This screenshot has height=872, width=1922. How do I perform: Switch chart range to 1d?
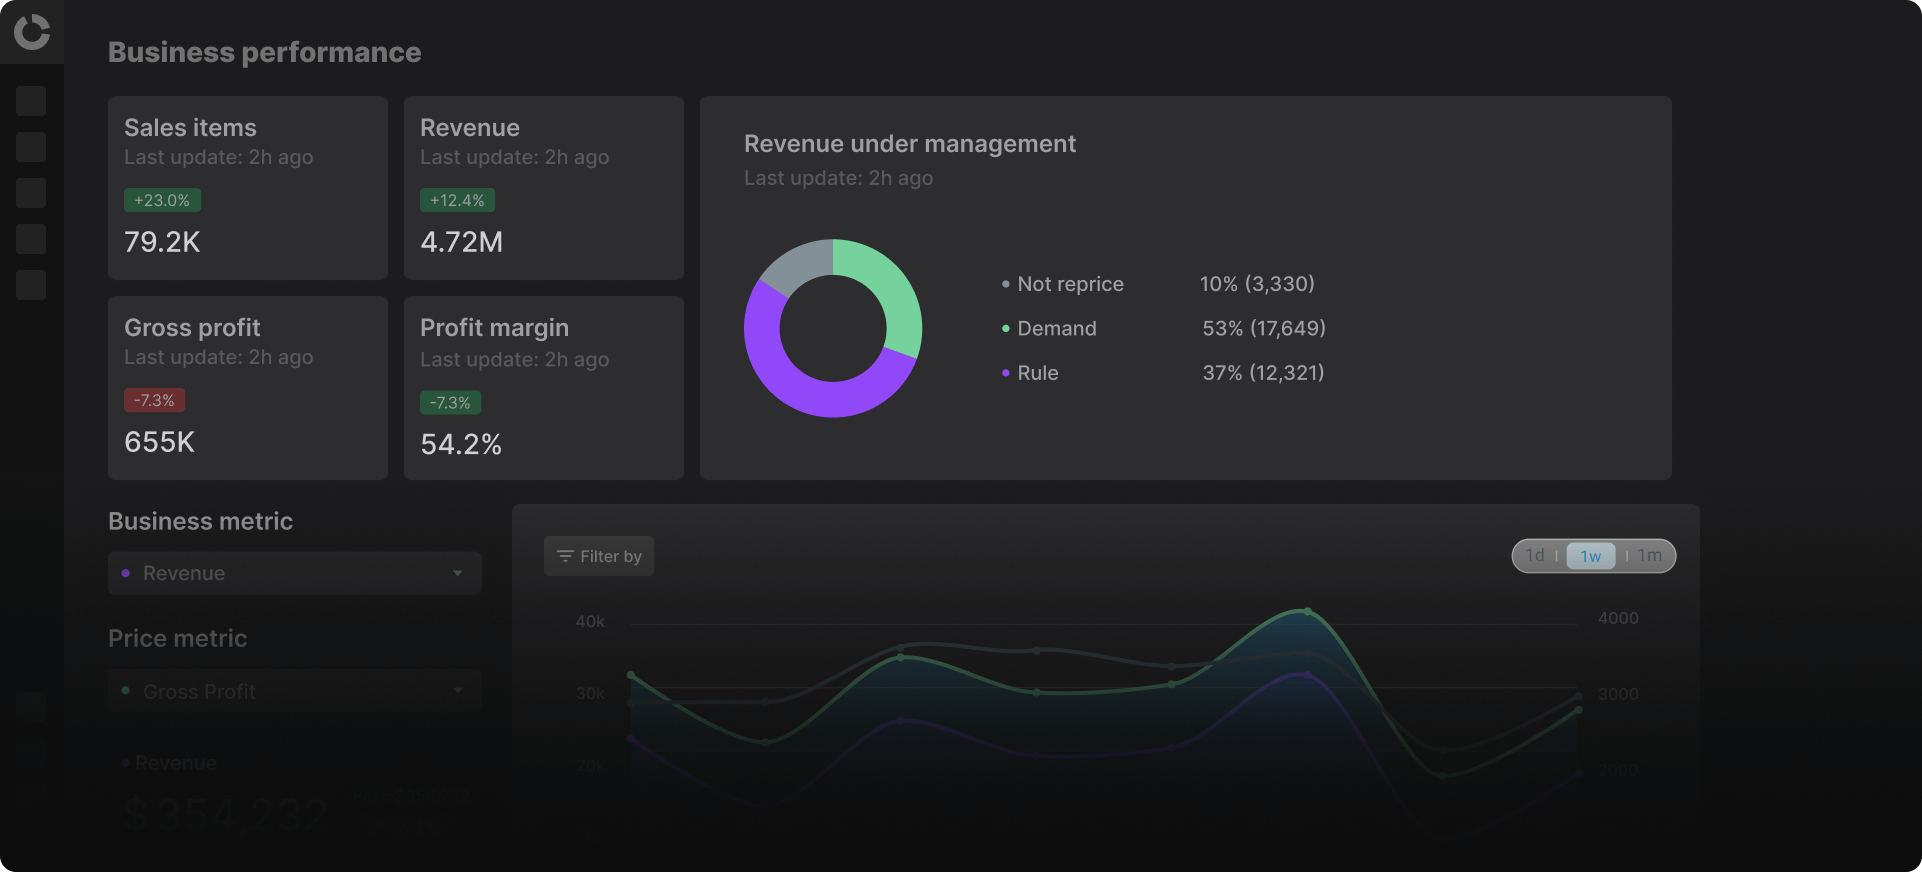[1535, 555]
